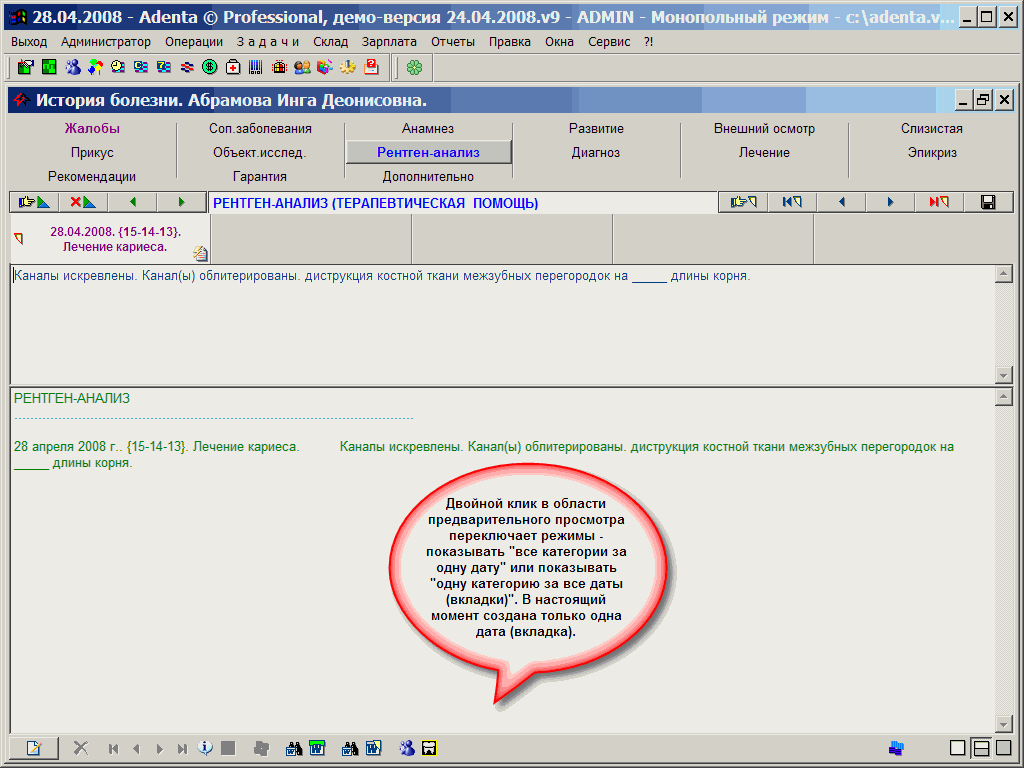This screenshot has width=1024, height=768.
Task: Select the 28.04.2008 Лечение кариеса date tab
Action: click(110, 239)
